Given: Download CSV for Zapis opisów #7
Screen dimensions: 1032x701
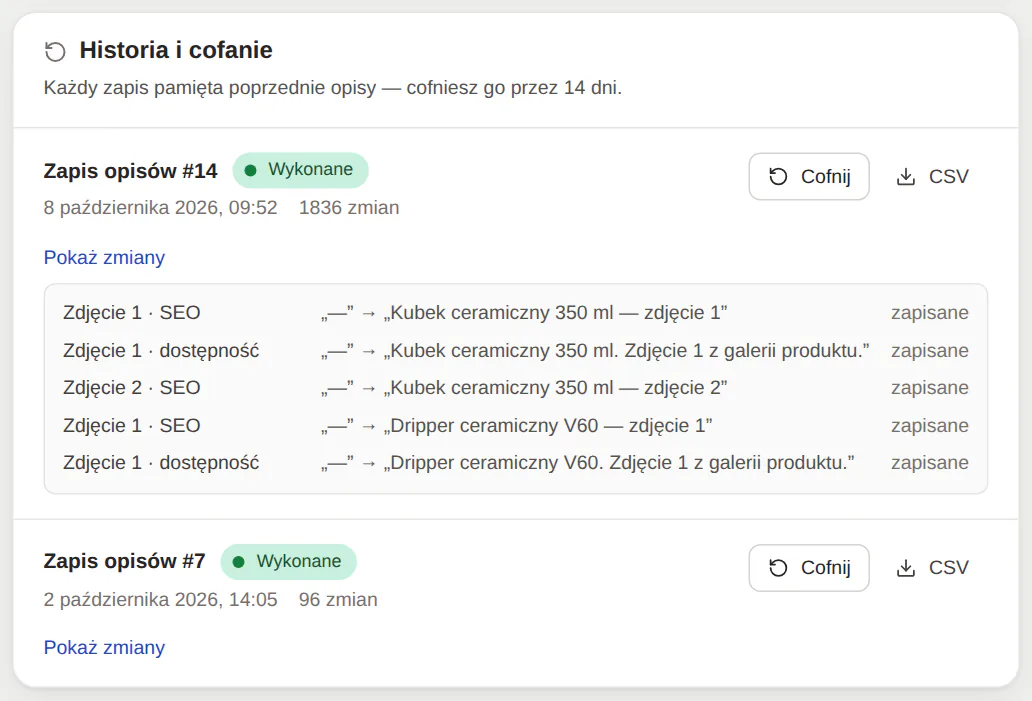Looking at the screenshot, I should click(933, 567).
